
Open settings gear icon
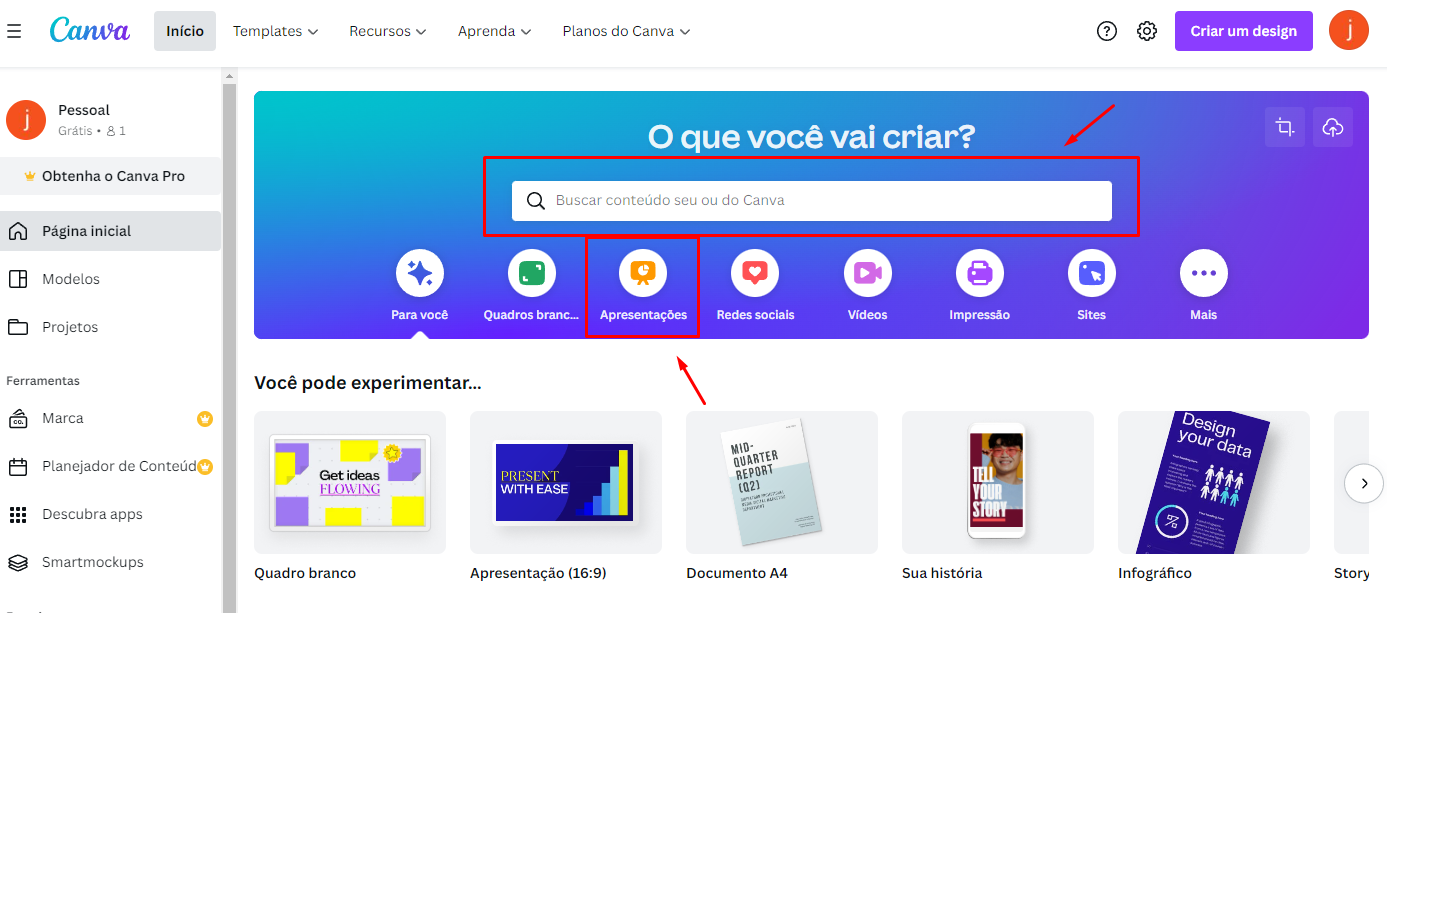[1147, 31]
